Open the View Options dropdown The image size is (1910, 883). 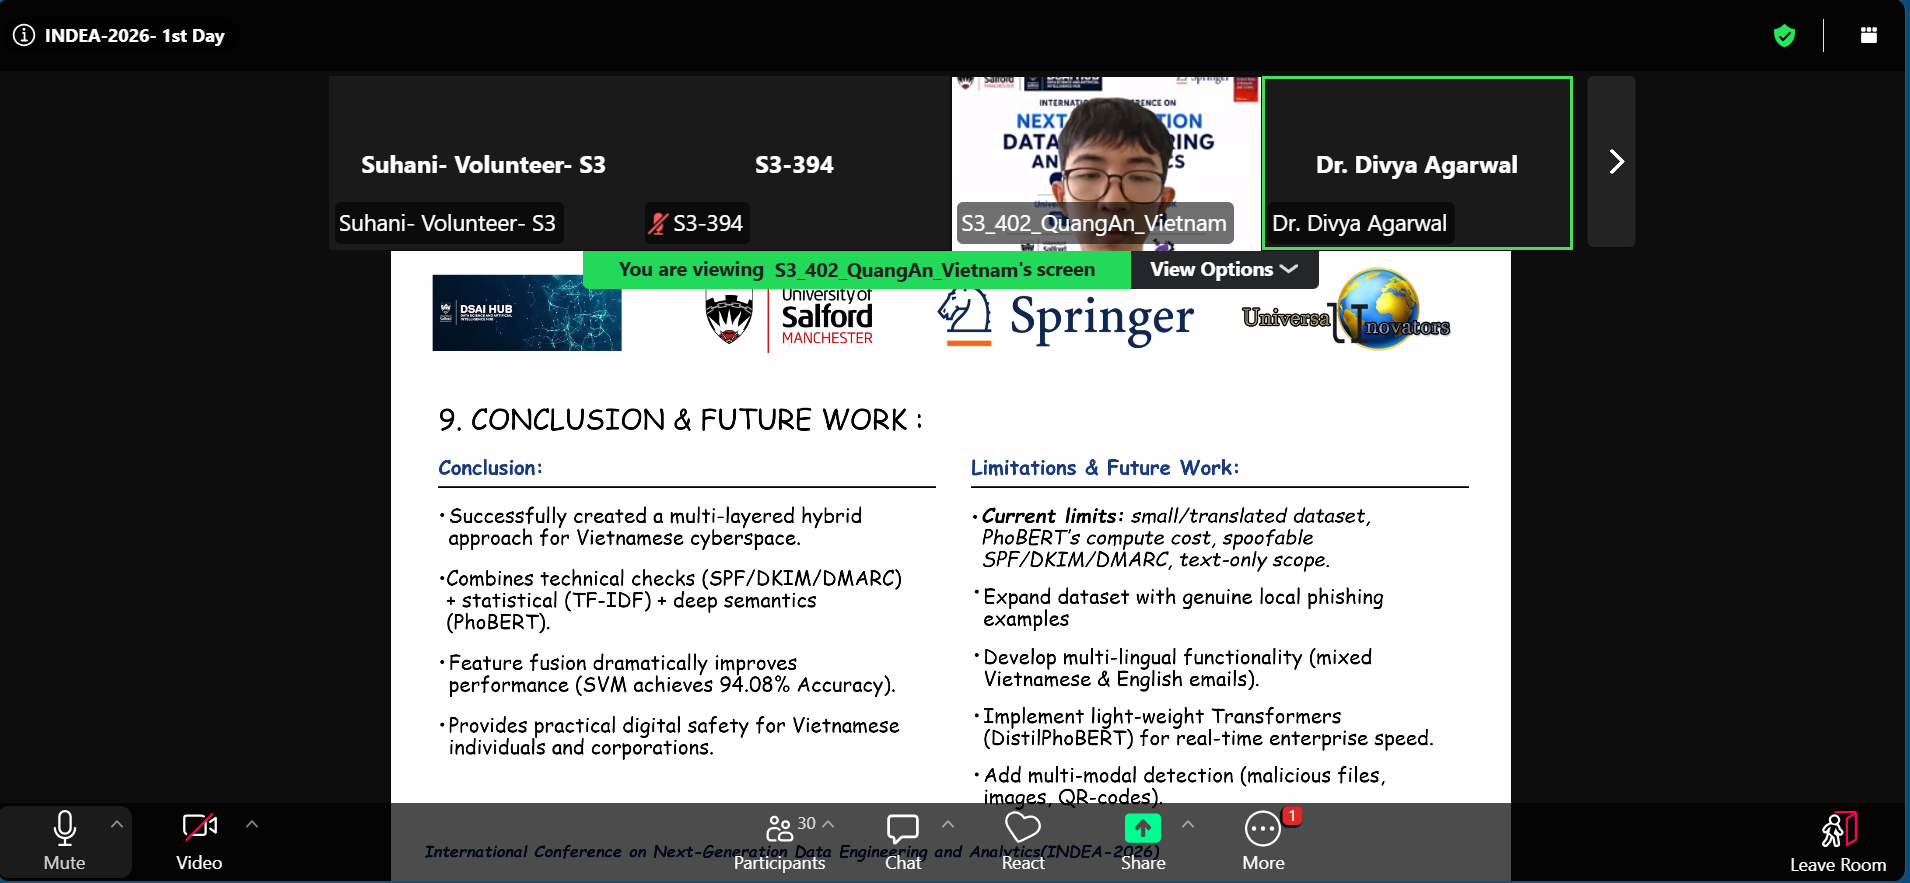point(1224,269)
